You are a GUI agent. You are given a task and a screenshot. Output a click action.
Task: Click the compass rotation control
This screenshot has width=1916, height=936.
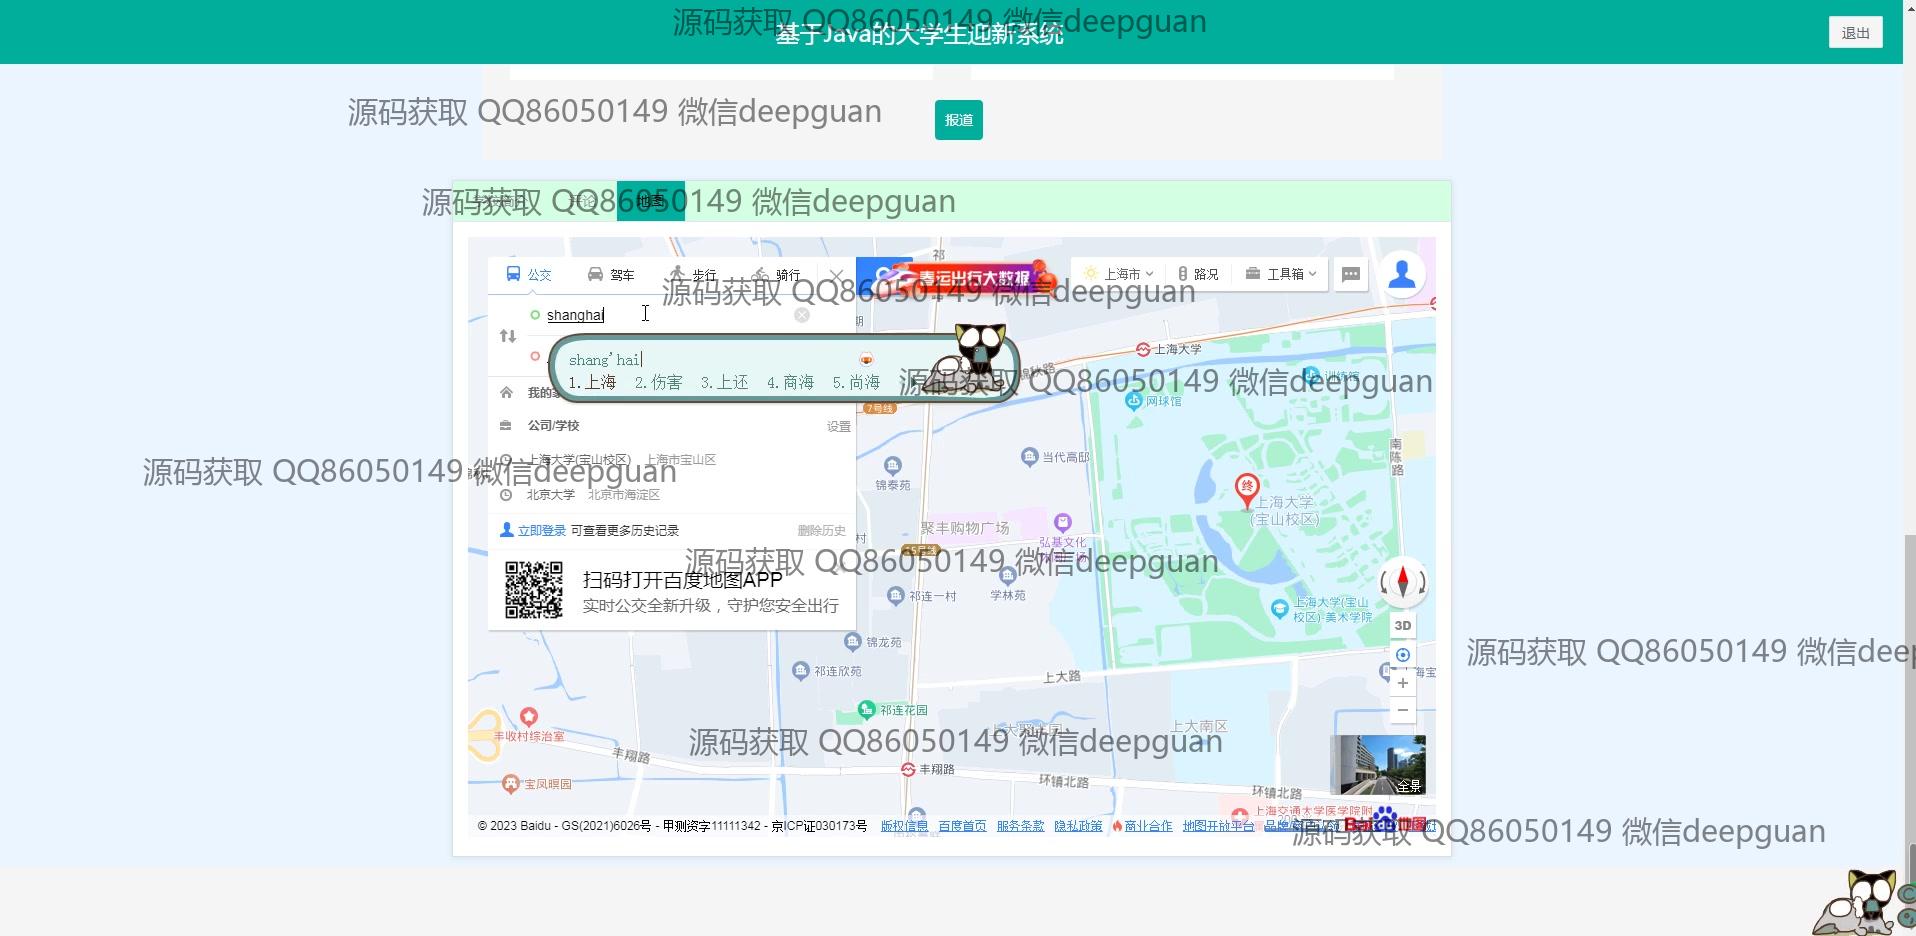pos(1403,582)
